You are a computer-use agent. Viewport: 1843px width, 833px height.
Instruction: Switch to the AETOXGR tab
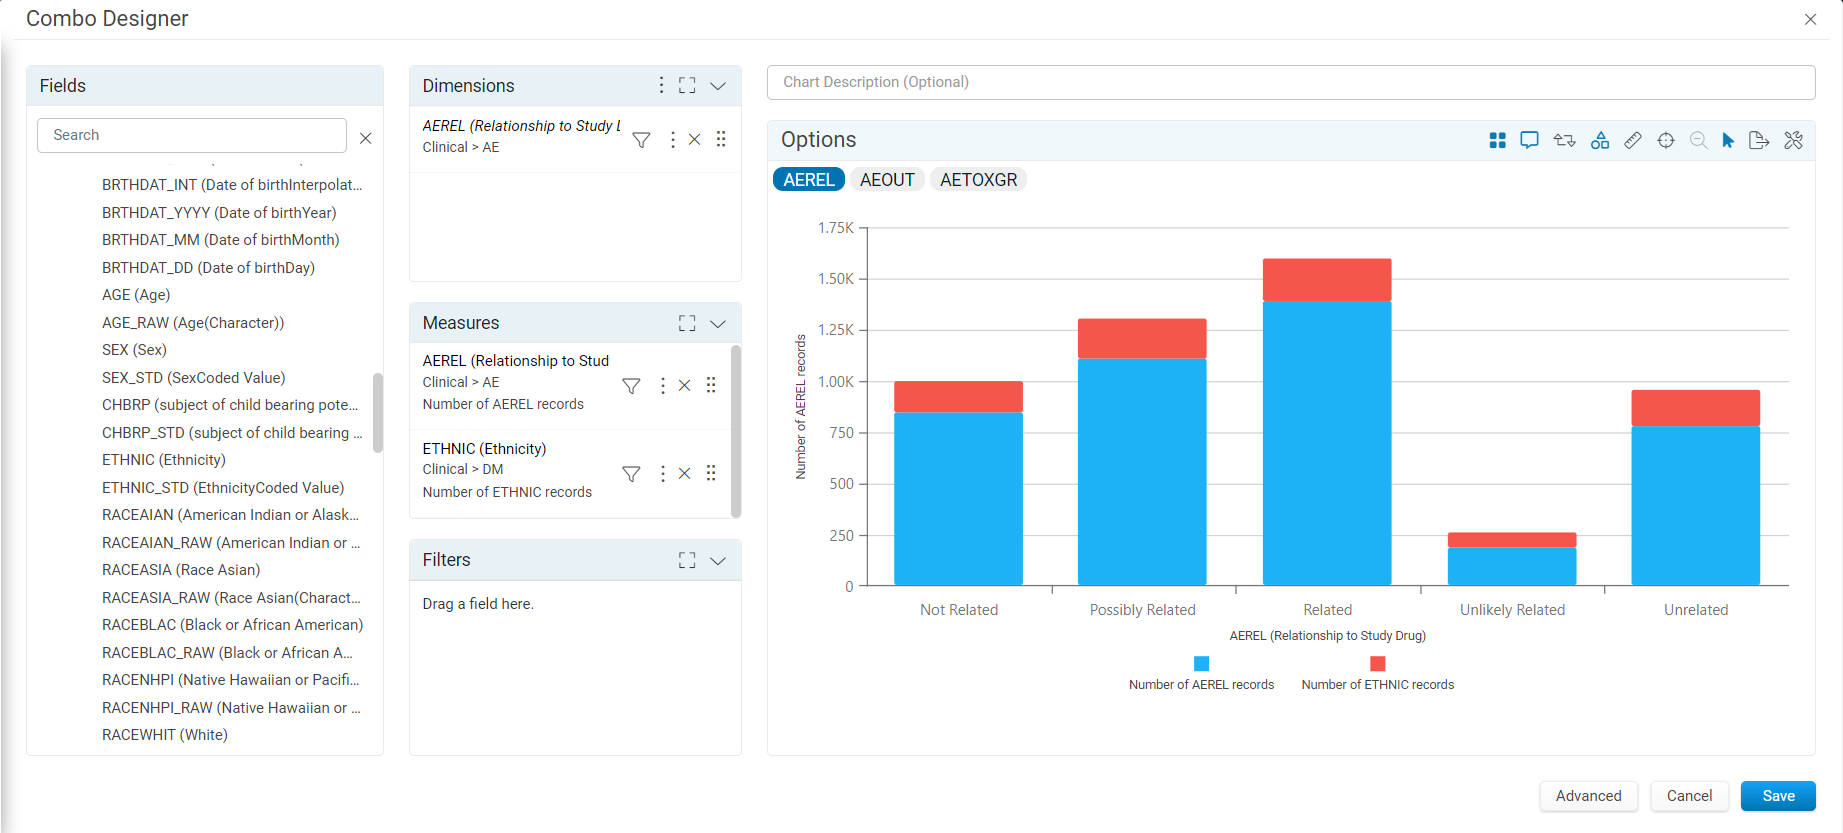coord(979,180)
